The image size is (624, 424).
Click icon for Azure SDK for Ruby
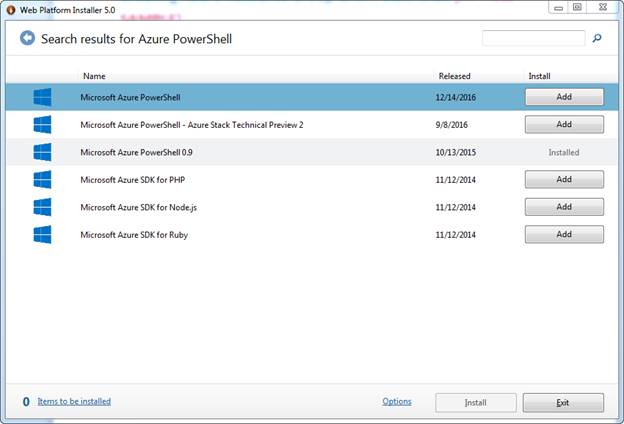pos(42,234)
